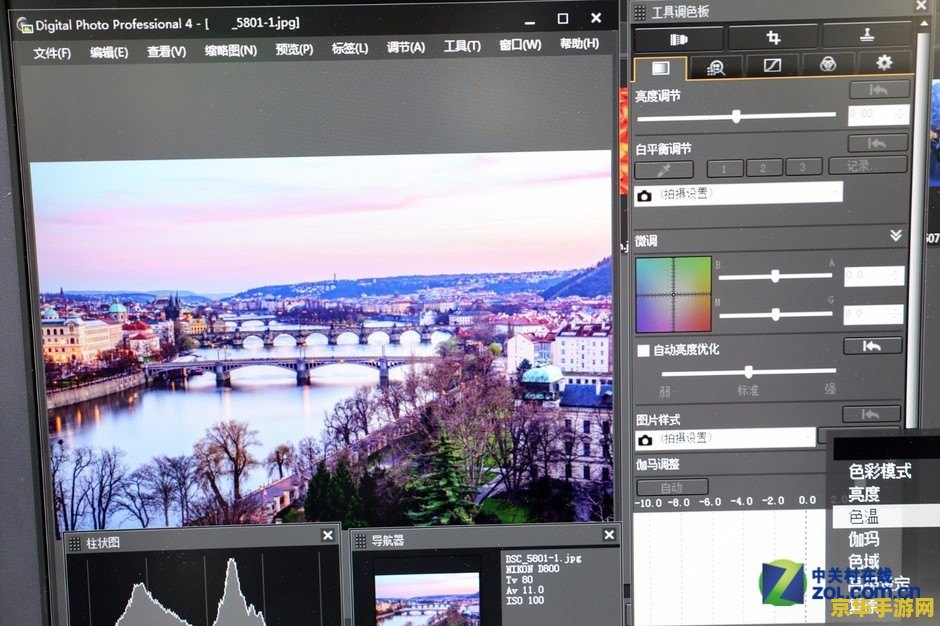This screenshot has height=626, width=940.
Task: Open the gear settings tab
Action: pos(883,63)
